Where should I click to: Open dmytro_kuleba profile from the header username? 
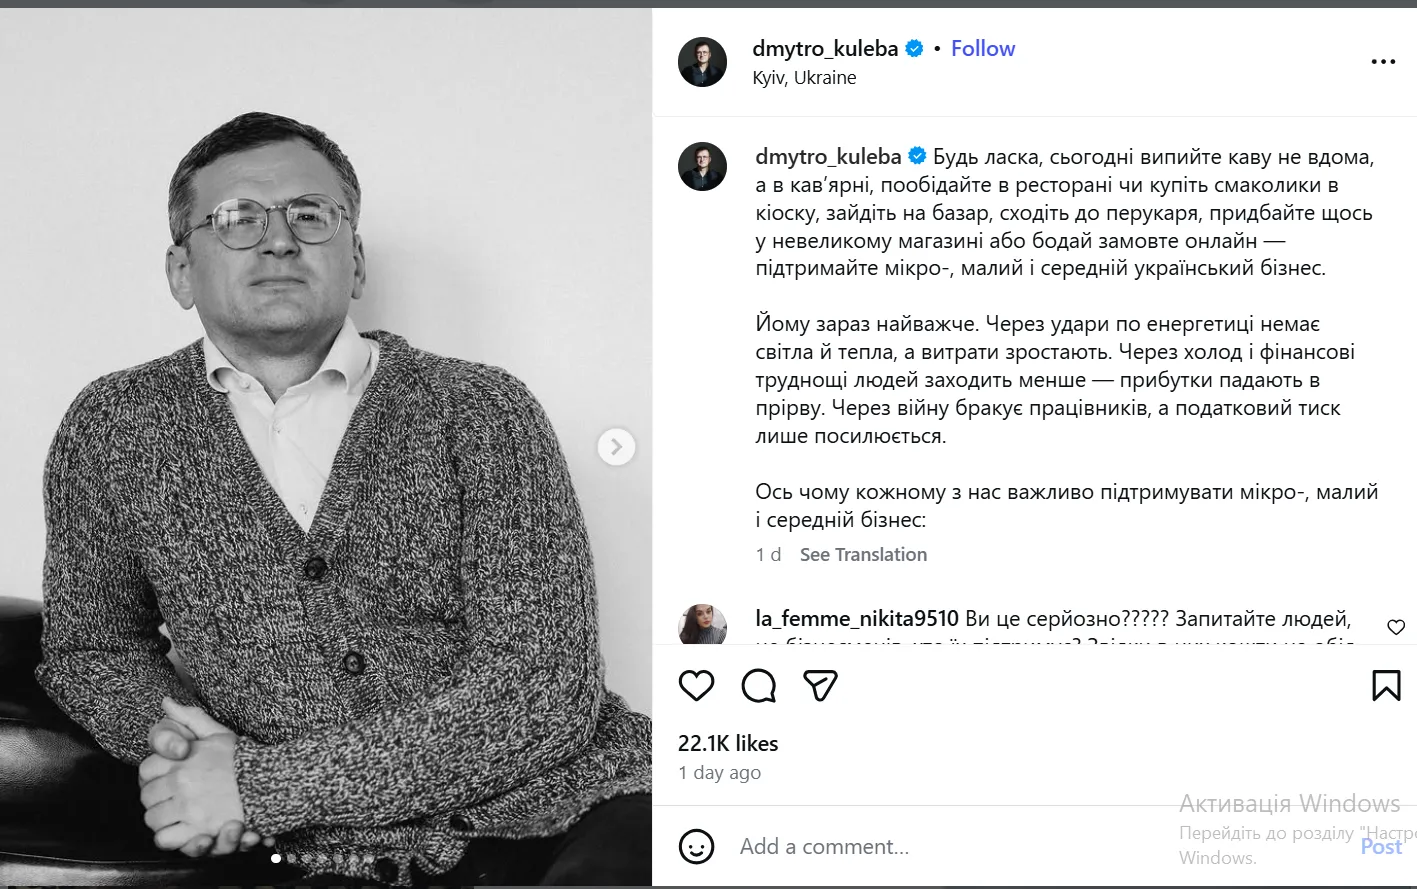click(x=825, y=48)
